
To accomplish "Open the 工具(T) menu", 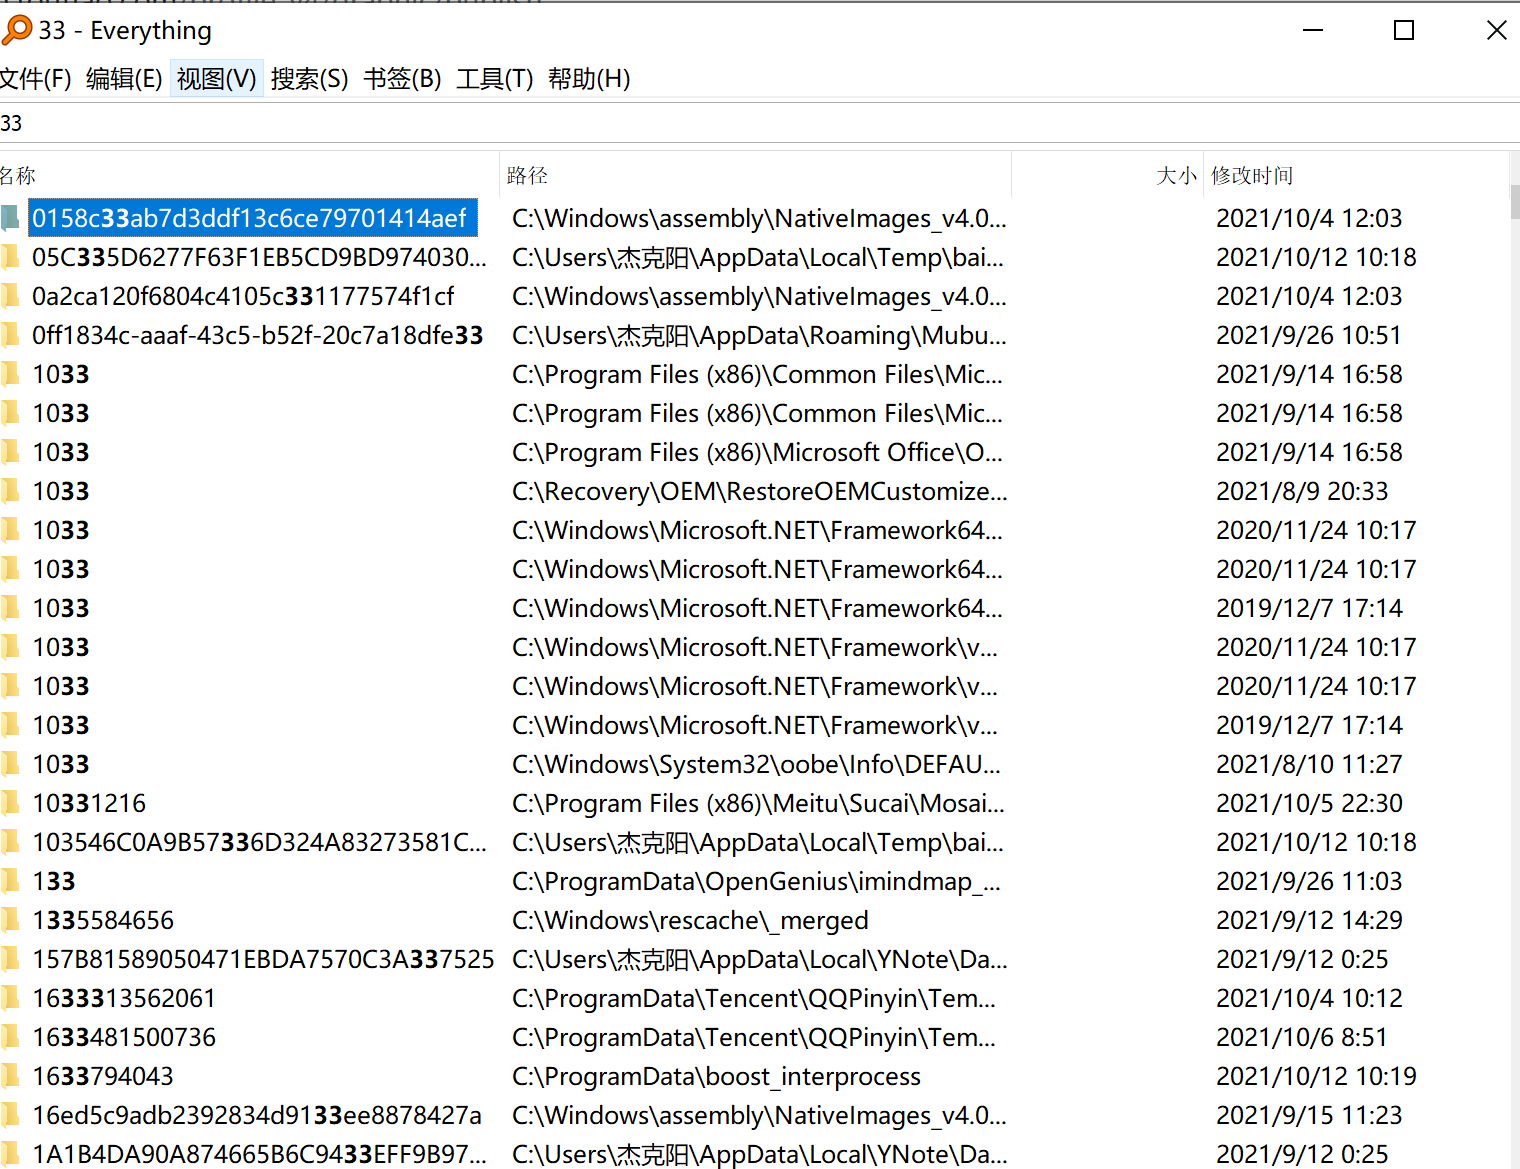I will click(x=494, y=79).
